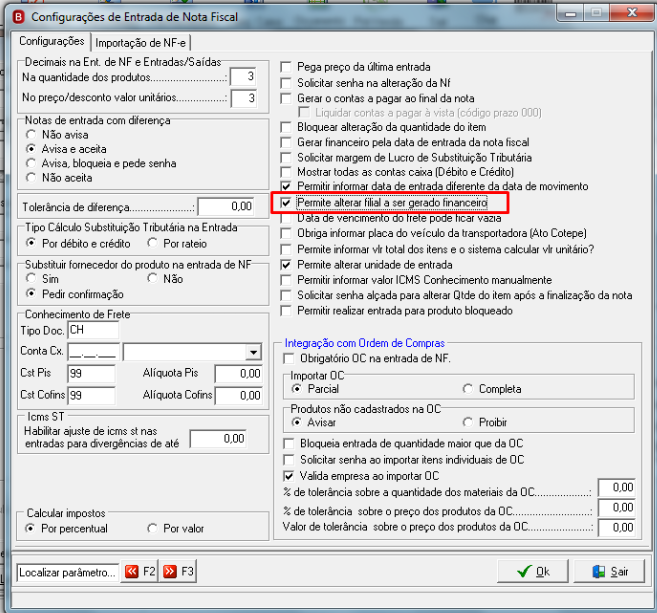Check Solicitar senha alçada para alterar Qtde

pyautogui.click(x=286, y=295)
